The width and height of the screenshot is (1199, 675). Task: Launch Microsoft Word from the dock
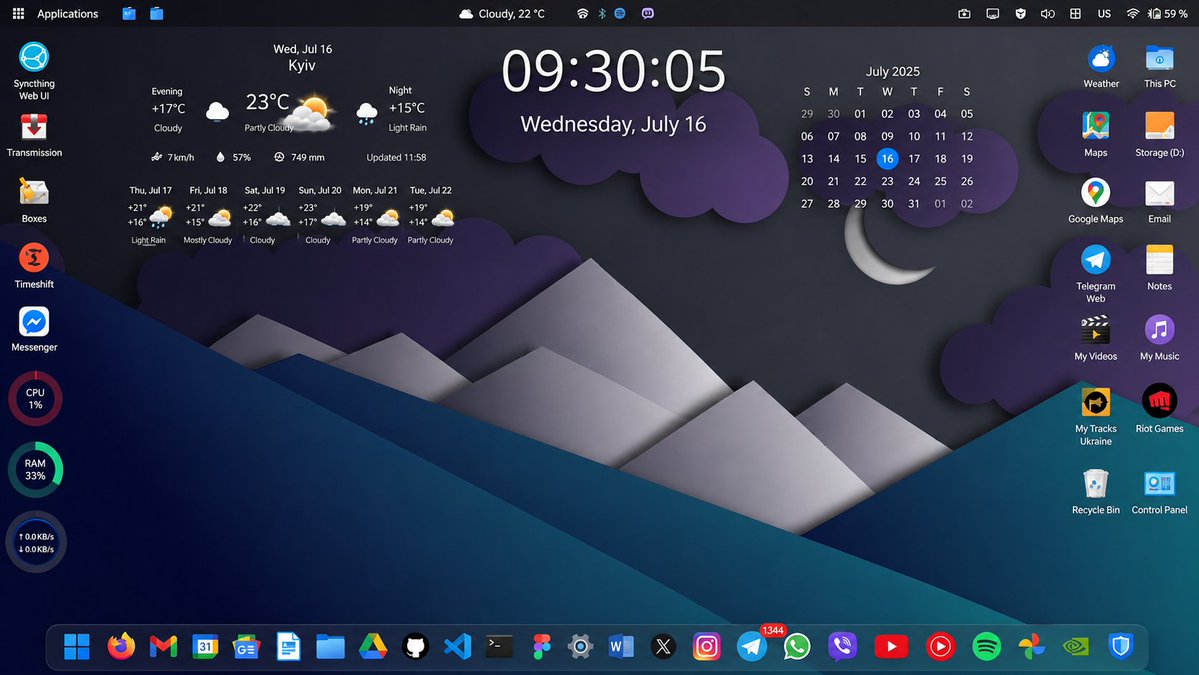point(621,647)
